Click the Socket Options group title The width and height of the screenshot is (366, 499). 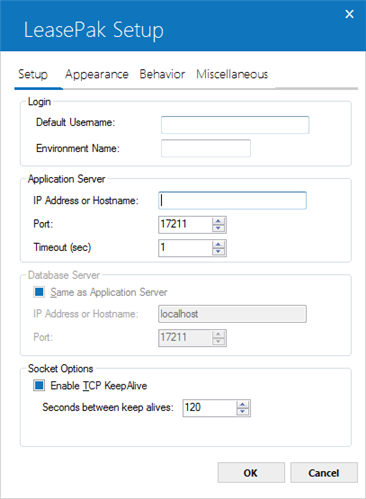pyautogui.click(x=60, y=369)
